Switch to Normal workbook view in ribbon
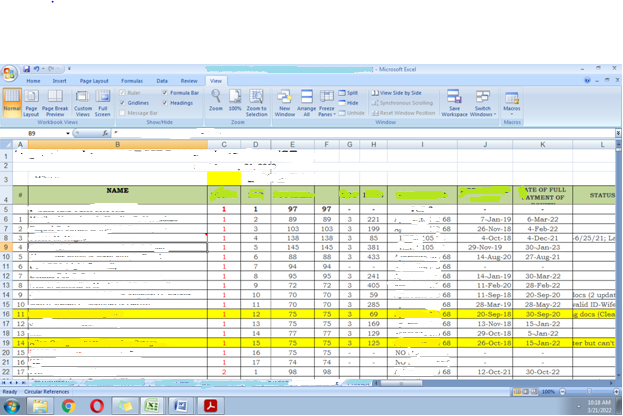 tap(12, 103)
